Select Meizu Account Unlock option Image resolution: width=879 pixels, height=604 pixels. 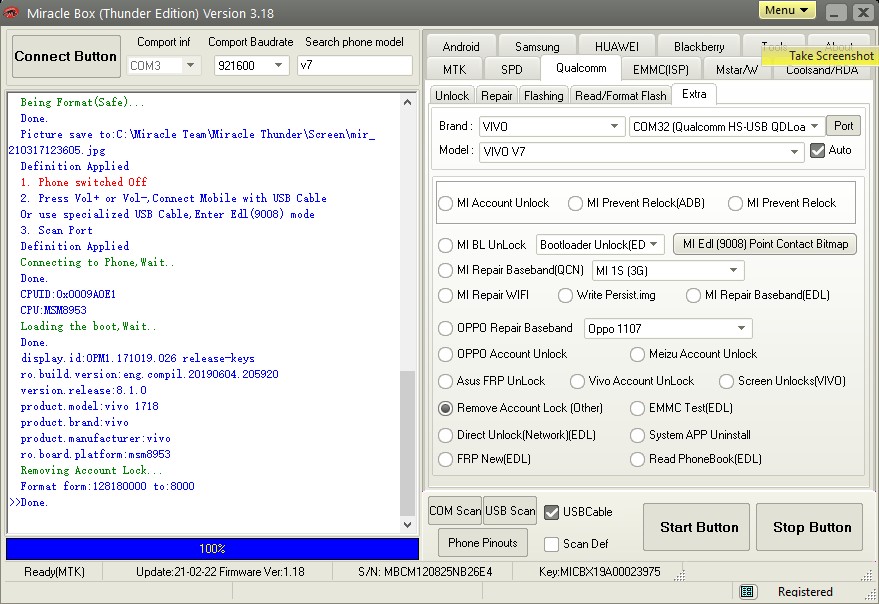coord(637,354)
